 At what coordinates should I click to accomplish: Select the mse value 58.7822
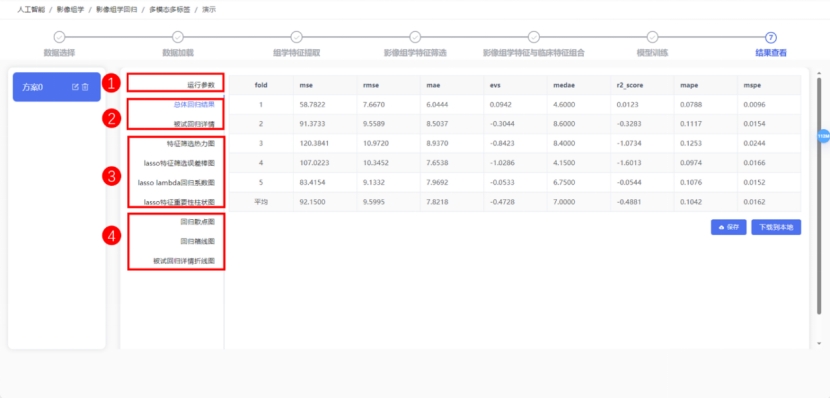click(311, 105)
